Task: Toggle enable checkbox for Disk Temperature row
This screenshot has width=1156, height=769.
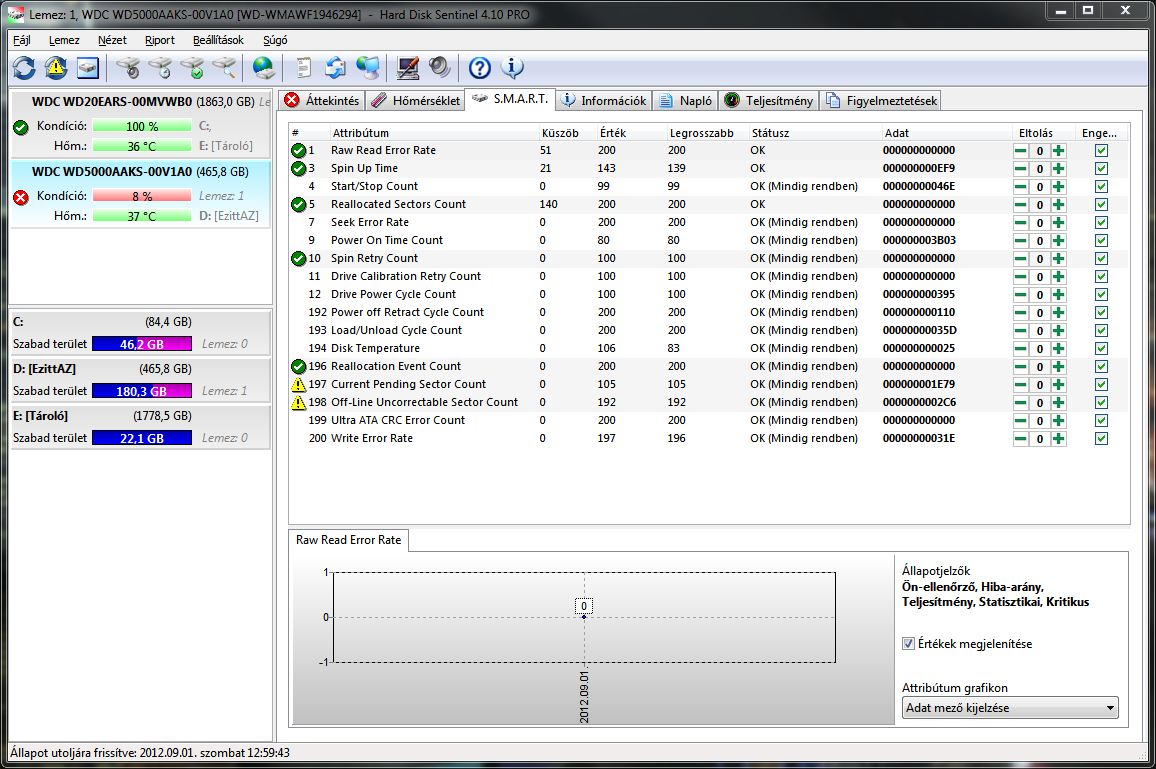Action: (x=1101, y=349)
